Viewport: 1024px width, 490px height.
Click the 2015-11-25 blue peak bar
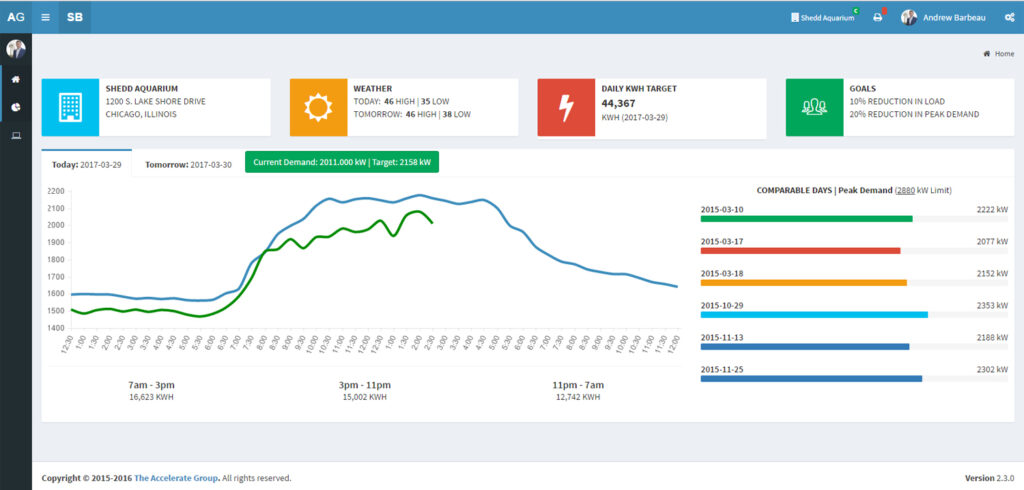click(812, 379)
